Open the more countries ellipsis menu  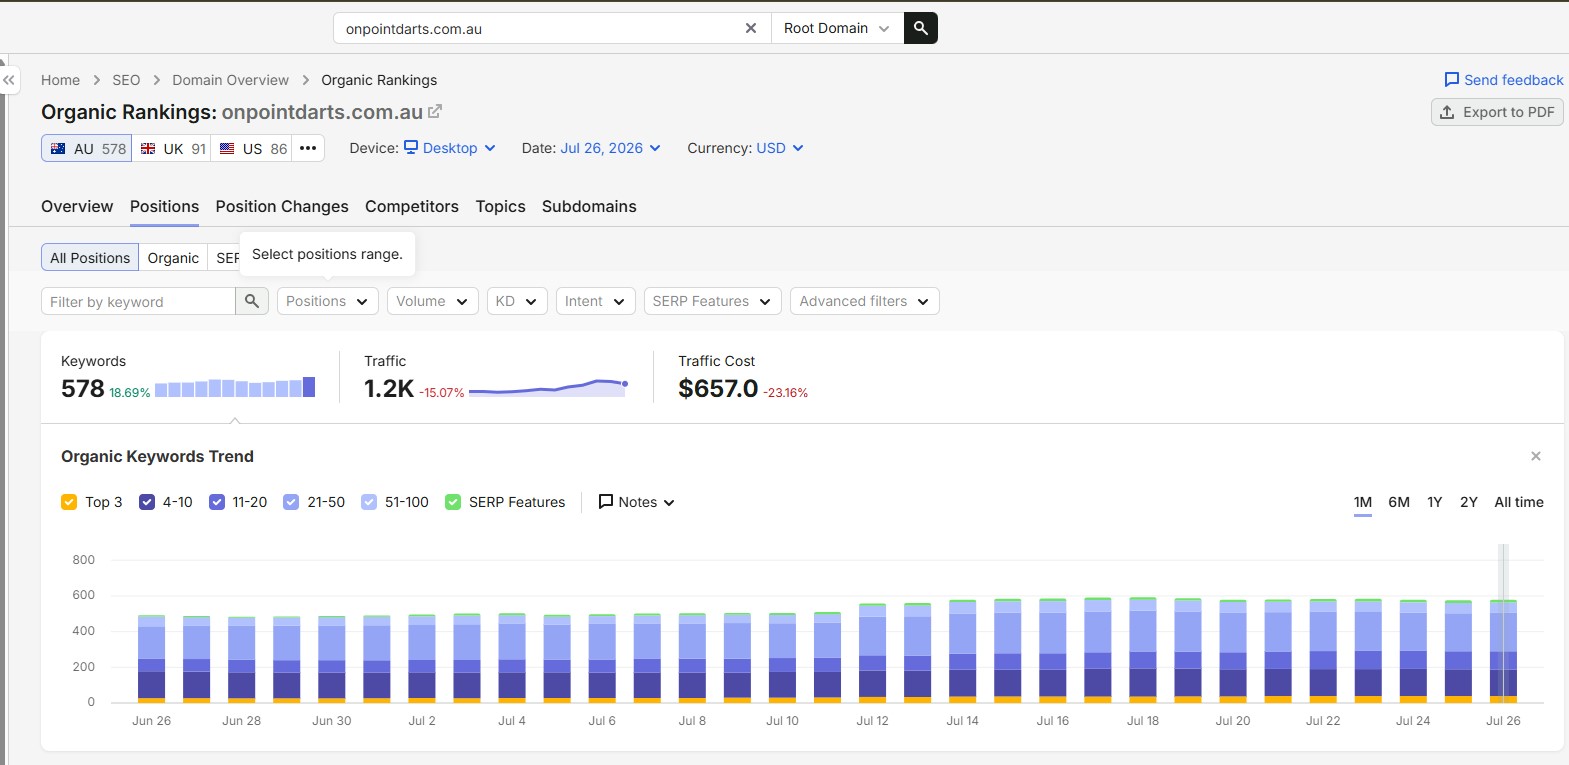(308, 148)
